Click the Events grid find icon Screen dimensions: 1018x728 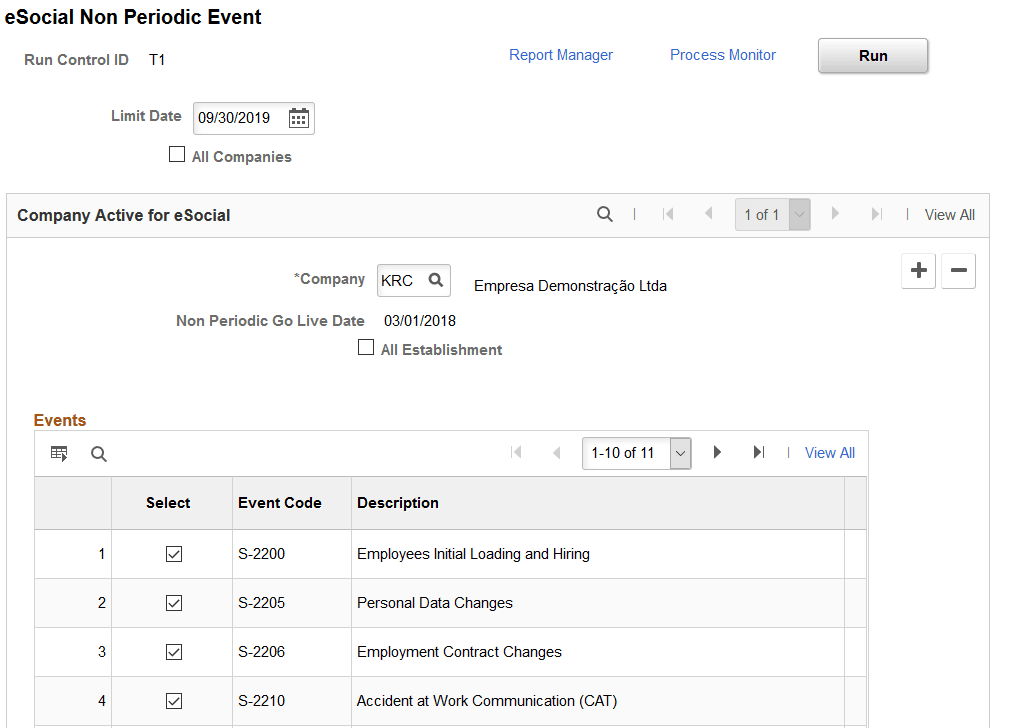98,454
